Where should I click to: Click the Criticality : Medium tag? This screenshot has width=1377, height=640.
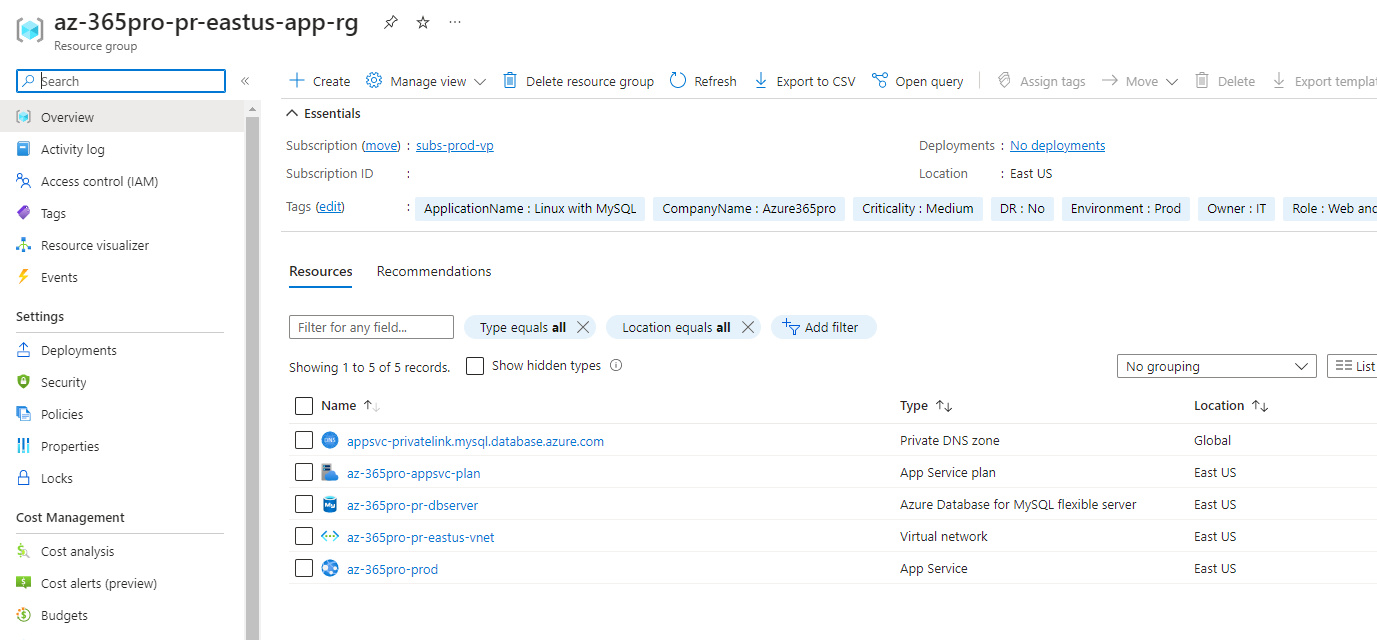918,209
